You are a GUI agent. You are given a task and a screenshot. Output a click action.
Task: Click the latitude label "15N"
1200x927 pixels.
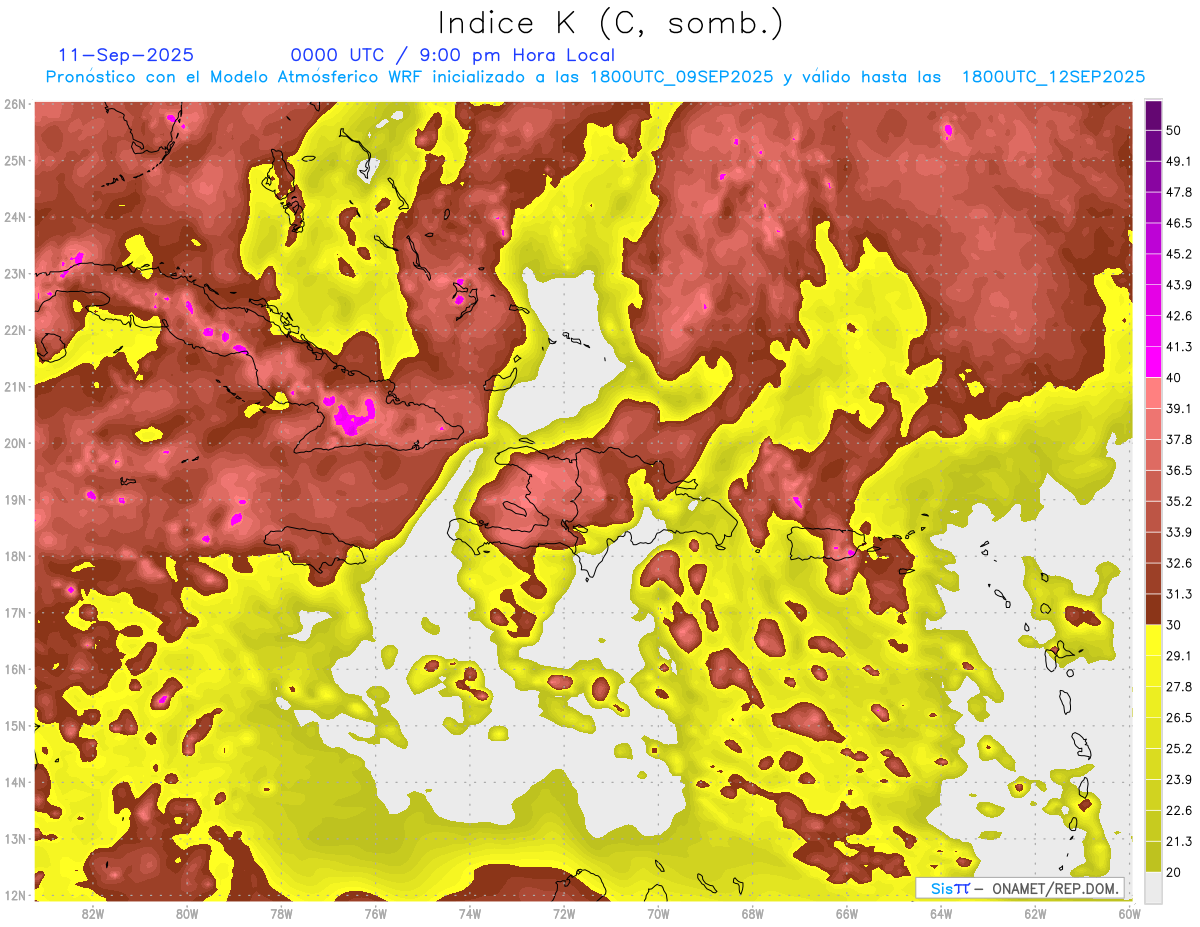(x=15, y=725)
